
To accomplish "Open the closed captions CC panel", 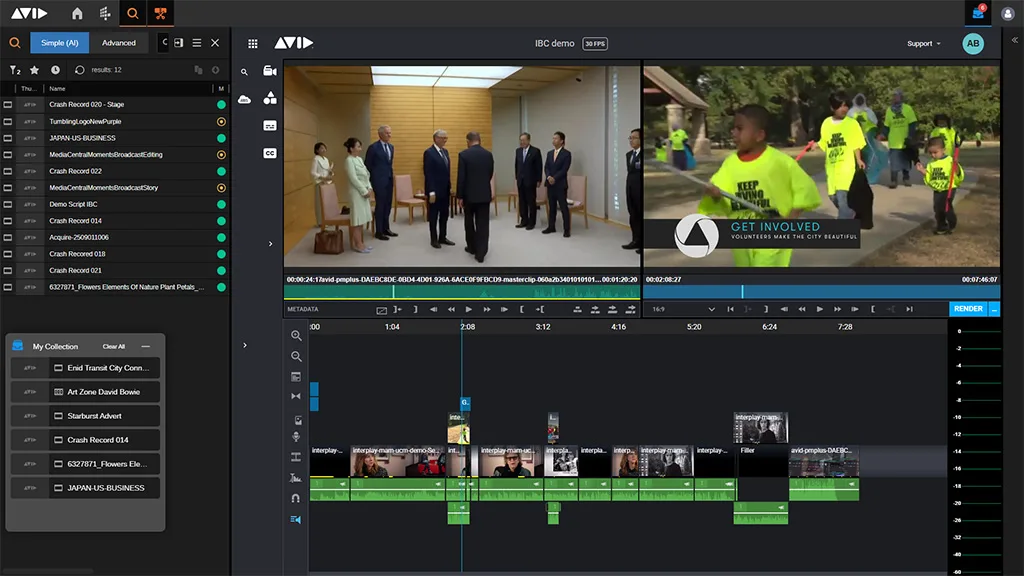I will 269,153.
